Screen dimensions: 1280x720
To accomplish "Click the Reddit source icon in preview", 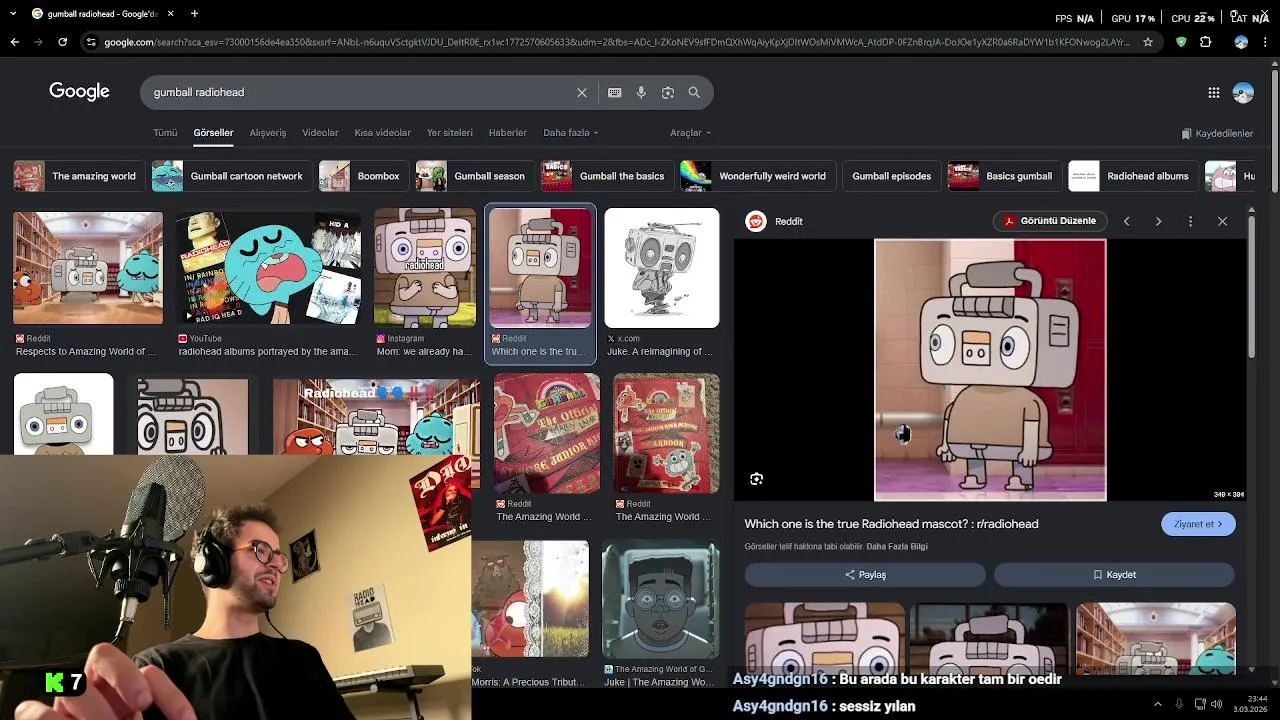I will pos(756,221).
